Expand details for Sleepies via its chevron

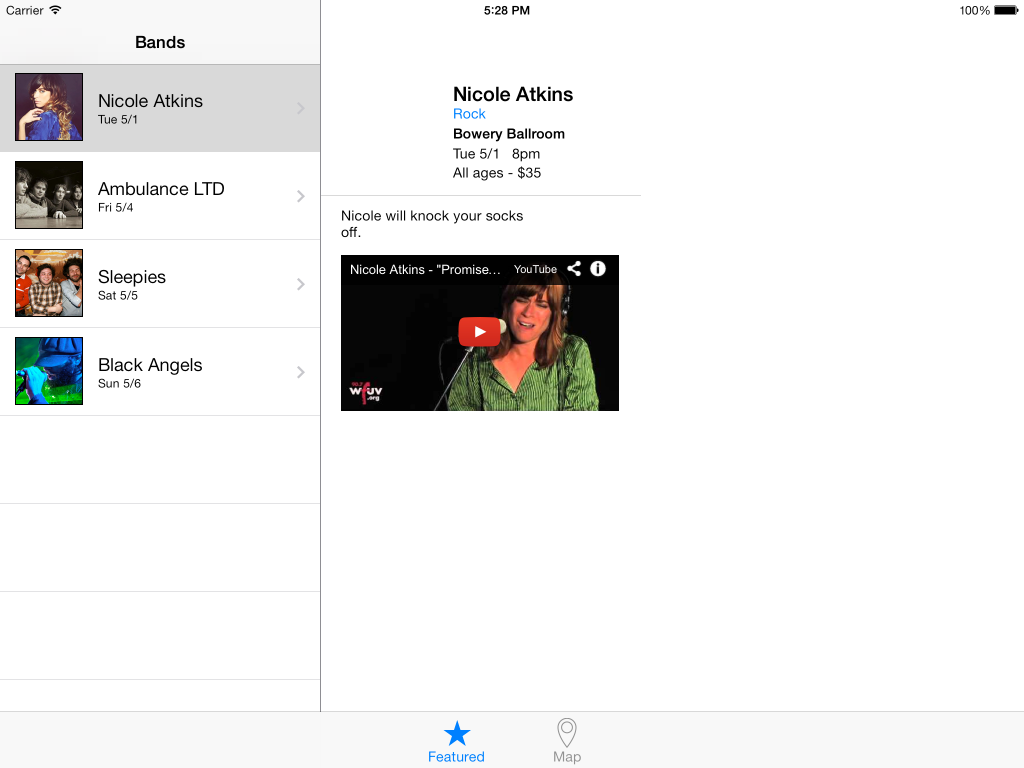(299, 284)
